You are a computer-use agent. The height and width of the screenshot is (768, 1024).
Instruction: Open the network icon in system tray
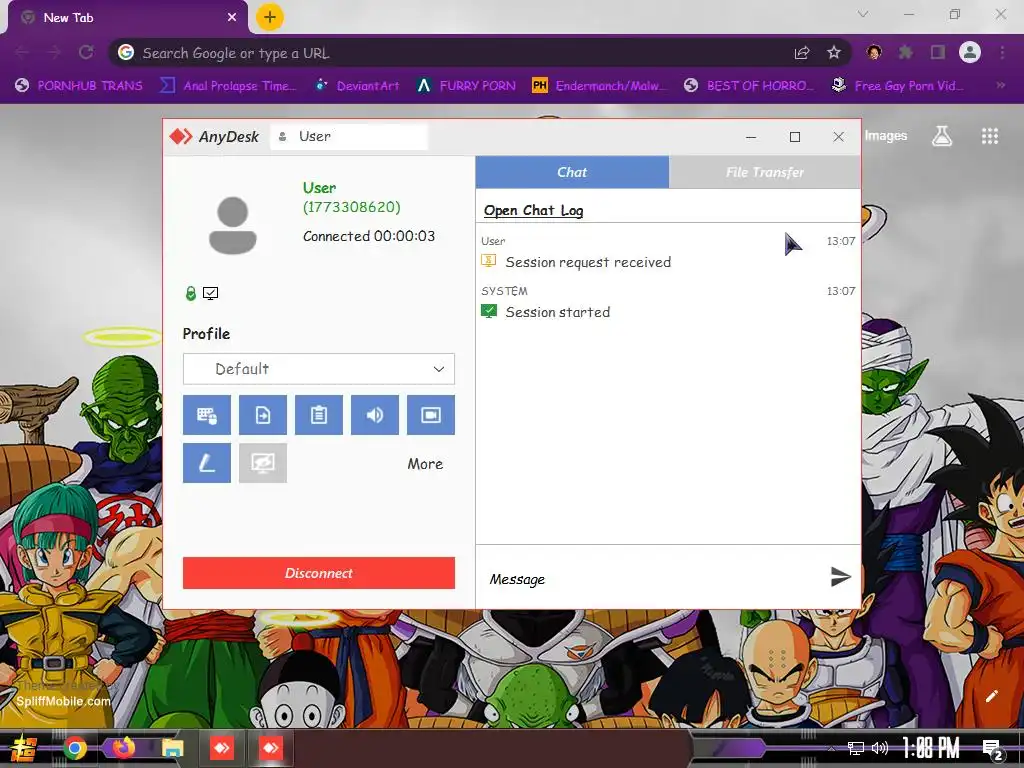click(x=856, y=748)
